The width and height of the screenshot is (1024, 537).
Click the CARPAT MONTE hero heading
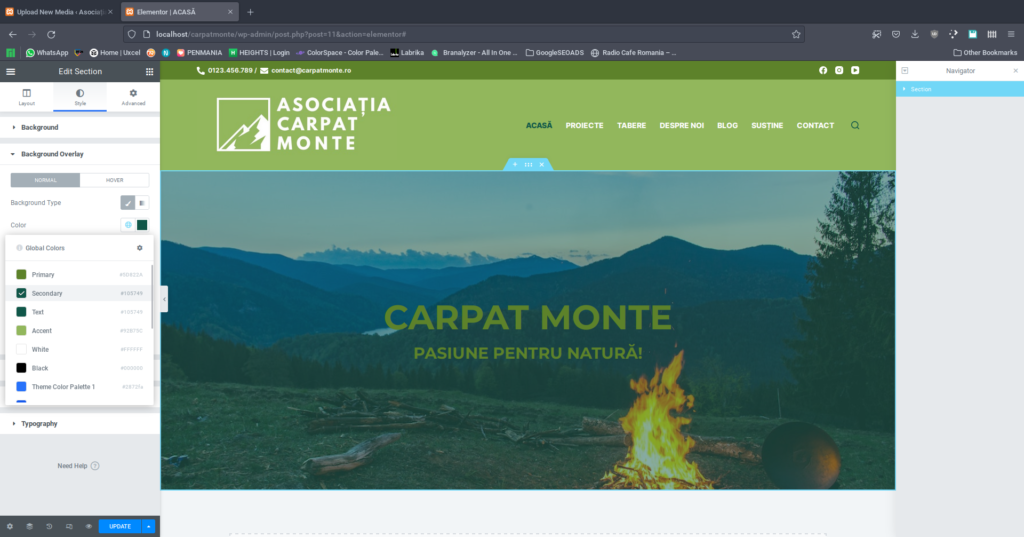click(528, 317)
